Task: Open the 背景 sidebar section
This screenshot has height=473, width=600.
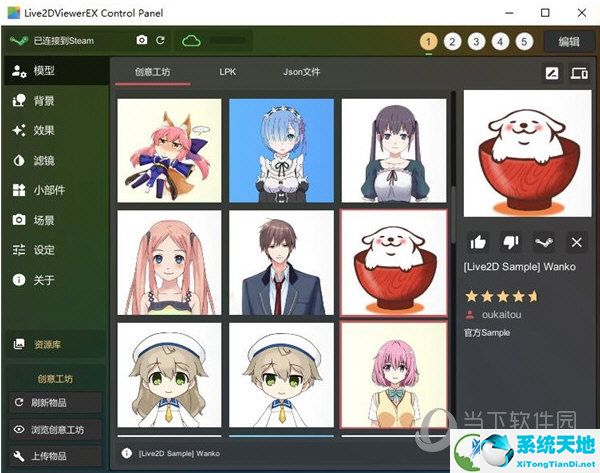Action: pos(57,101)
